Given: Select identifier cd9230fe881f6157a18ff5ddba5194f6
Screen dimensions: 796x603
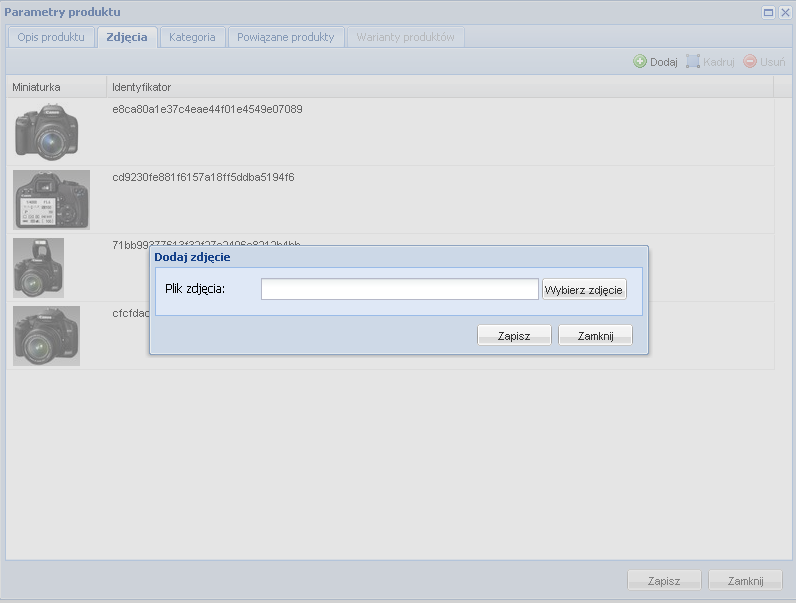Looking at the screenshot, I should point(203,177).
